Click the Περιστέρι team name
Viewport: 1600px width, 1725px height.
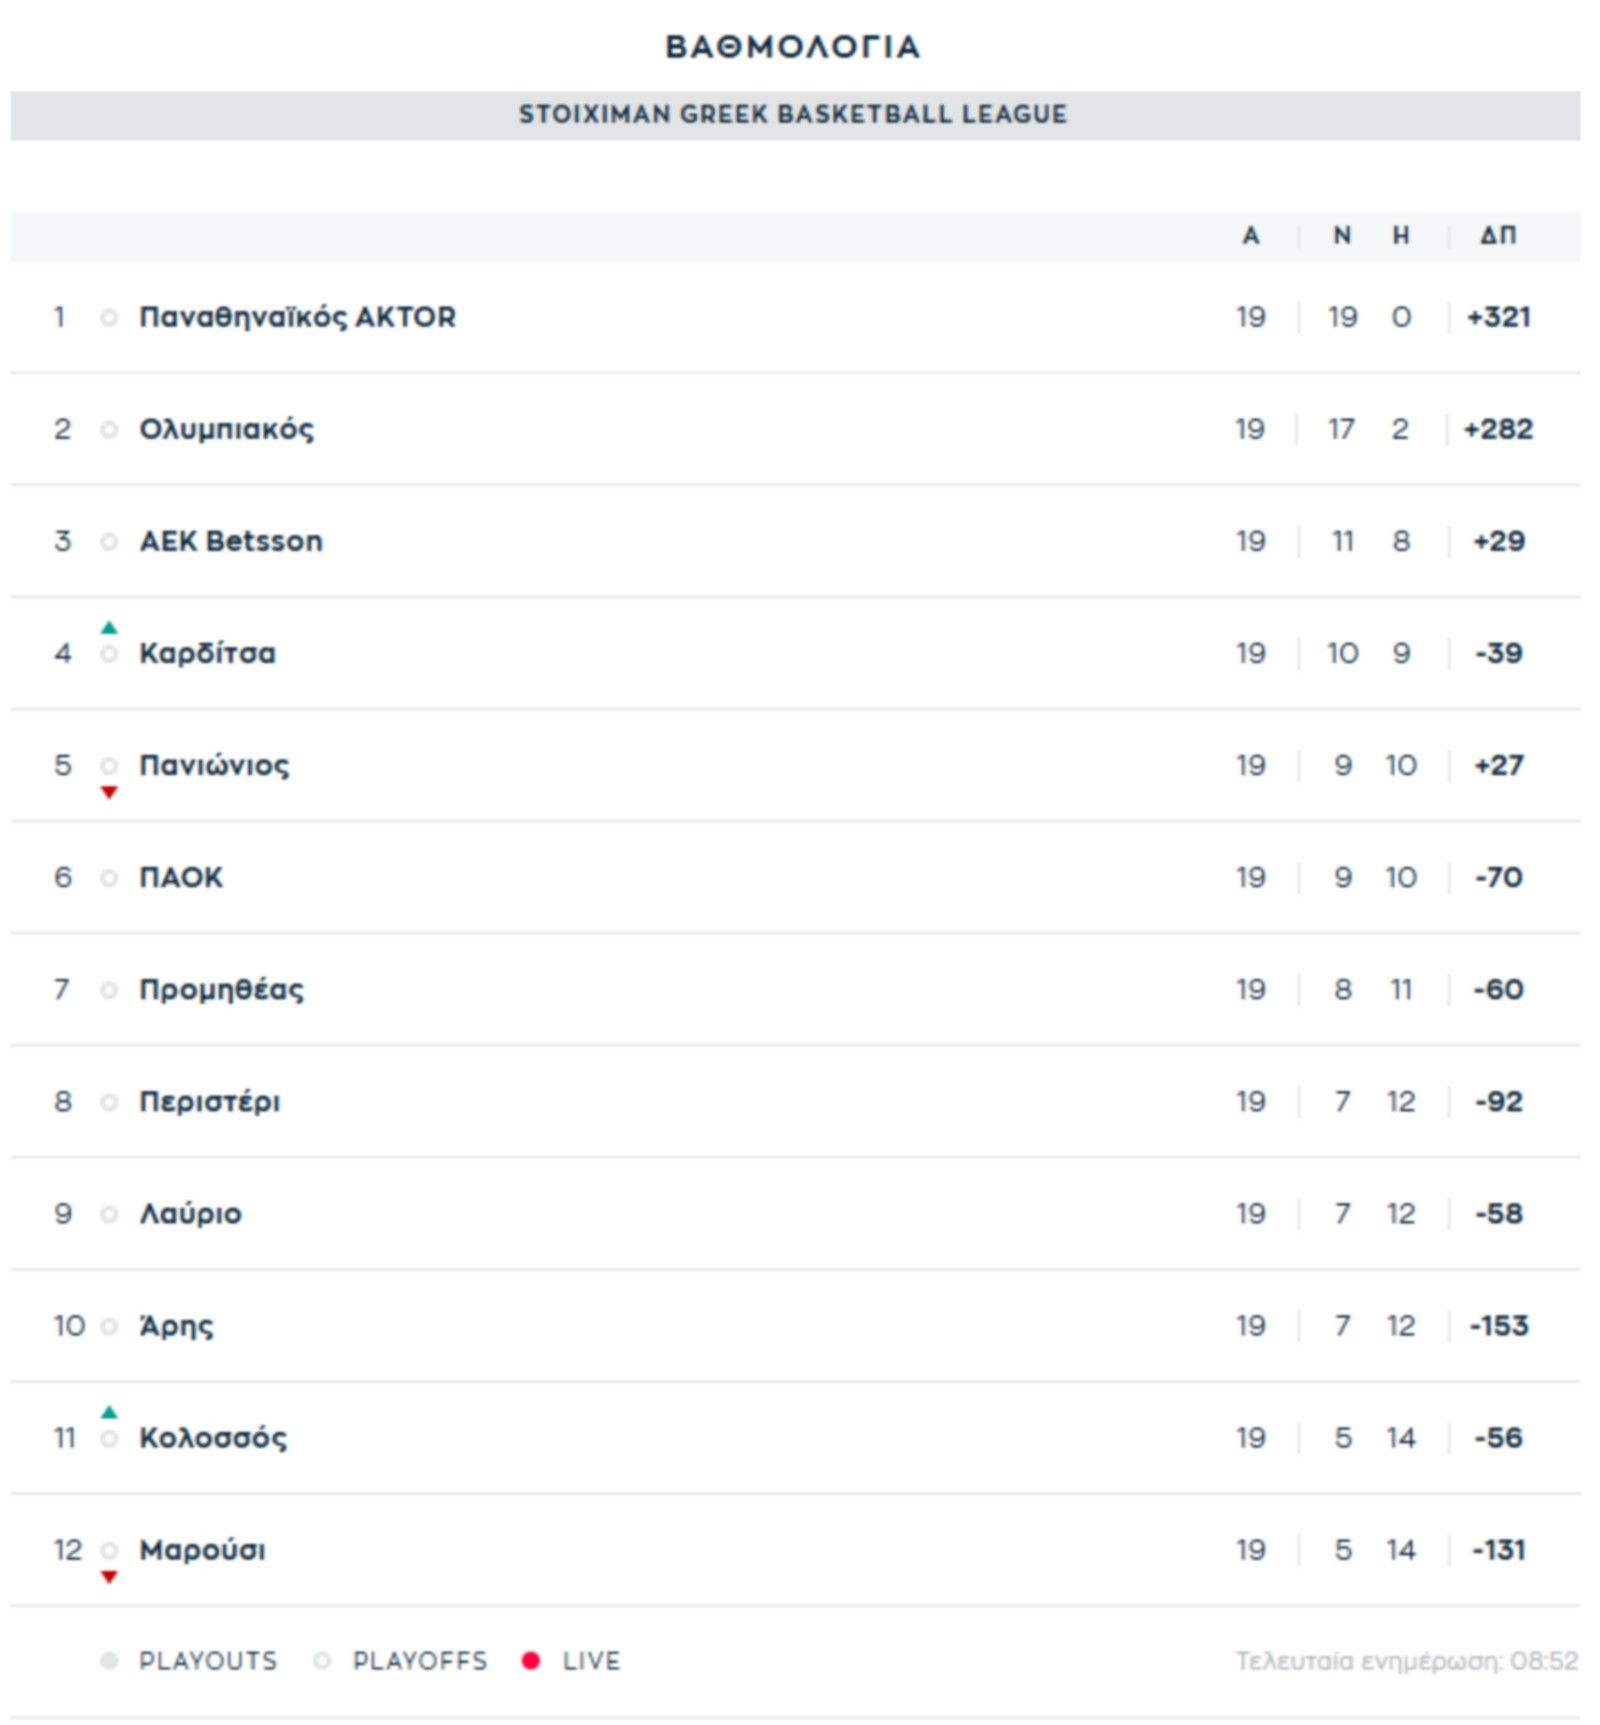coord(209,1102)
